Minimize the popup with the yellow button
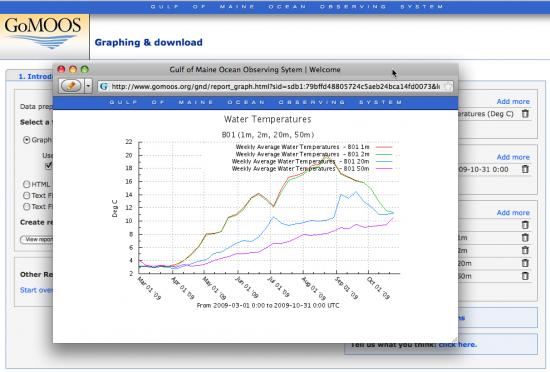Viewport: 550px width, 372px height. coord(73,69)
